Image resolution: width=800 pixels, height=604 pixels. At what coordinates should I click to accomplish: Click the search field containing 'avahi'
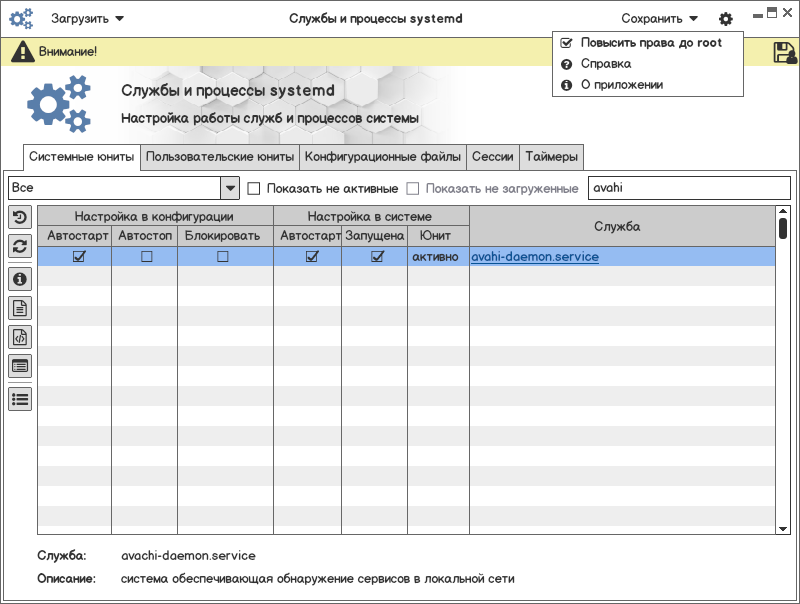point(688,188)
